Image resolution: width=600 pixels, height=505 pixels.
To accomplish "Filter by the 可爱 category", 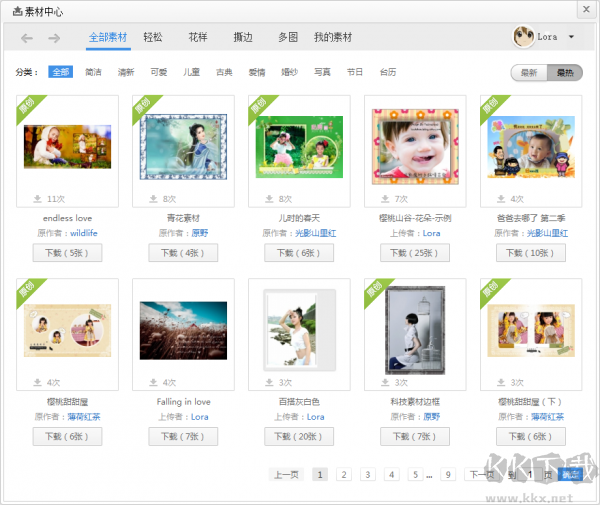I will click(x=158, y=72).
